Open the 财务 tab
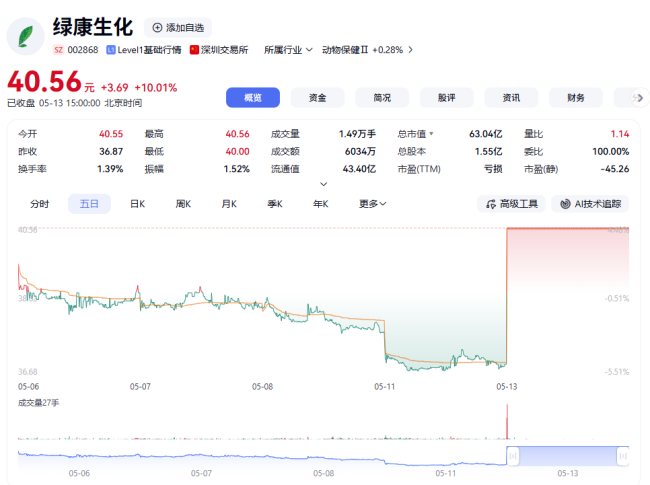Viewport: 650px width, 485px height. pyautogui.click(x=576, y=98)
